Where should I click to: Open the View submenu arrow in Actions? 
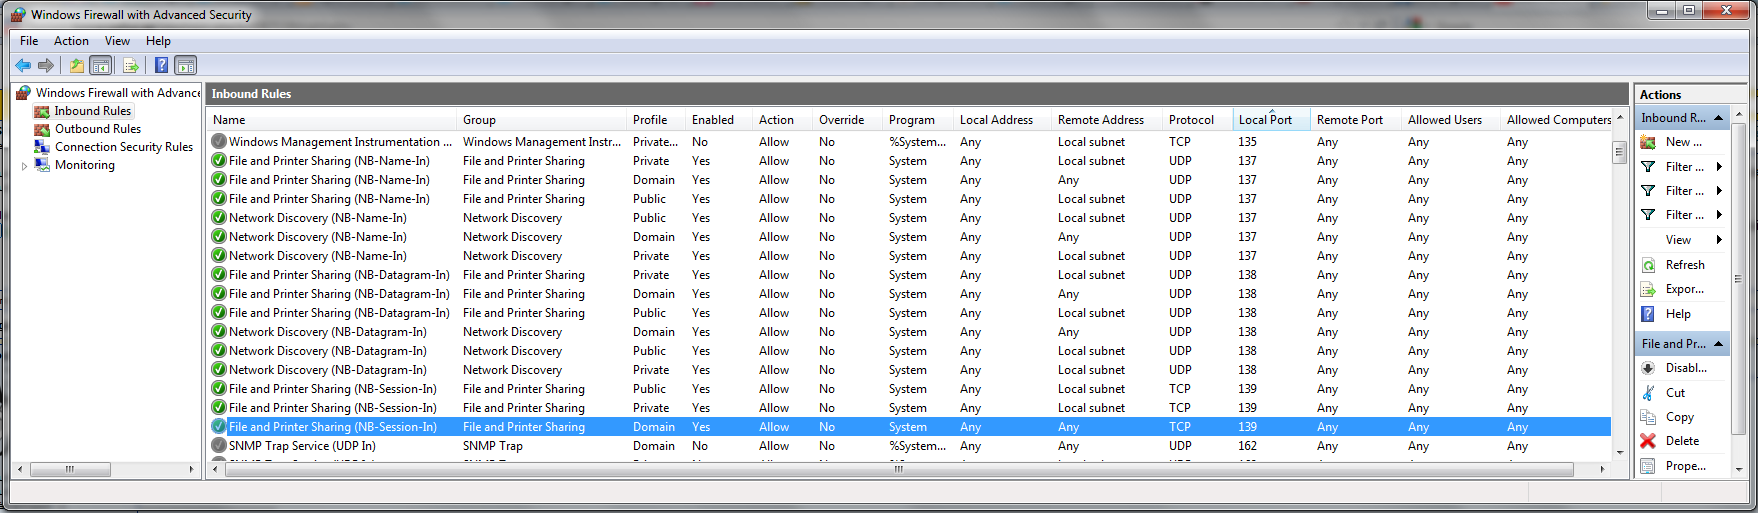[1719, 240]
